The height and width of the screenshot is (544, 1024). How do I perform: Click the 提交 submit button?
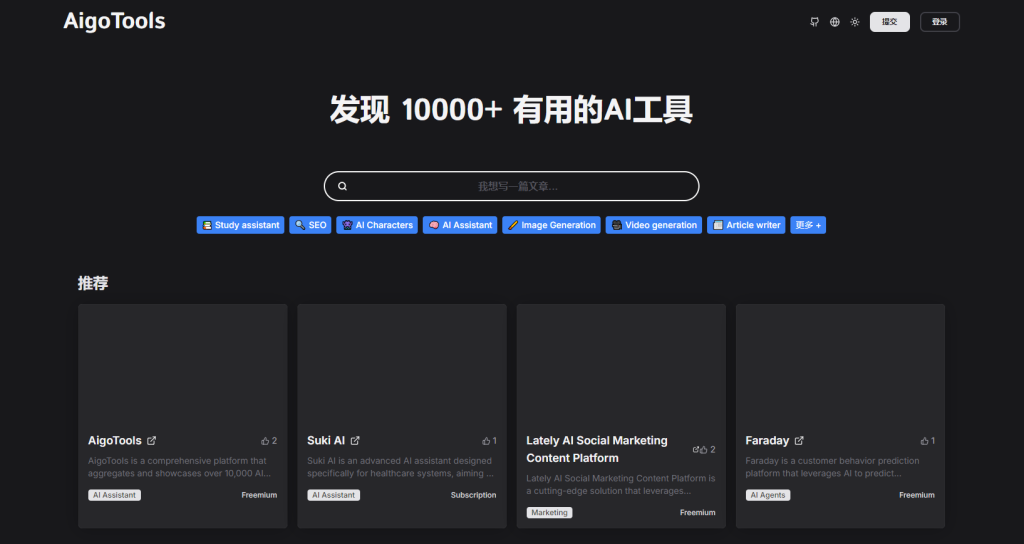pyautogui.click(x=889, y=22)
